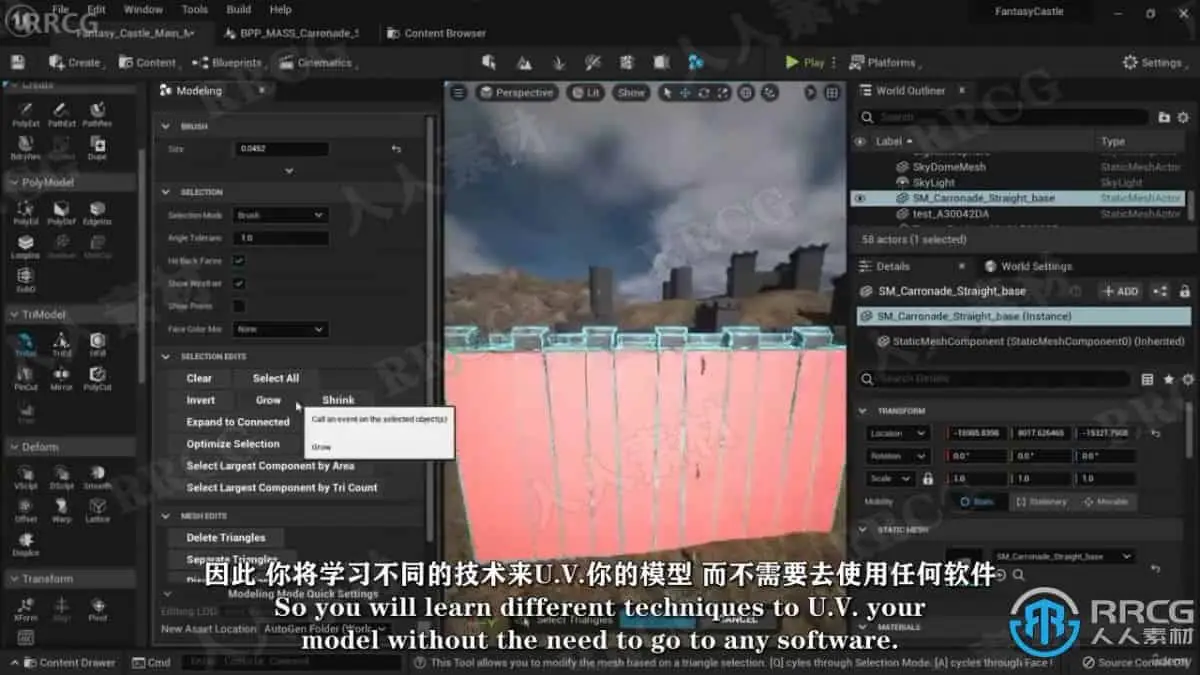Set Mobility to Static
The height and width of the screenshot is (675, 1200).
click(977, 502)
